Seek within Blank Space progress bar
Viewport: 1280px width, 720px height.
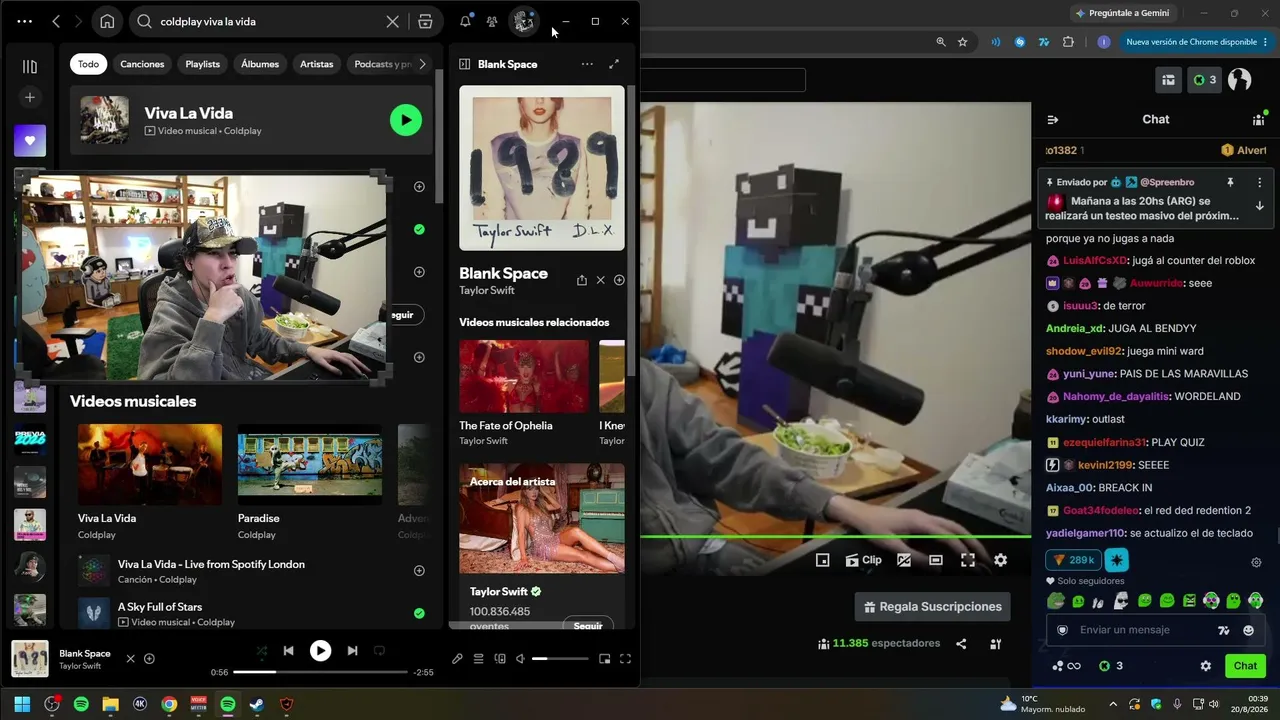pos(320,672)
